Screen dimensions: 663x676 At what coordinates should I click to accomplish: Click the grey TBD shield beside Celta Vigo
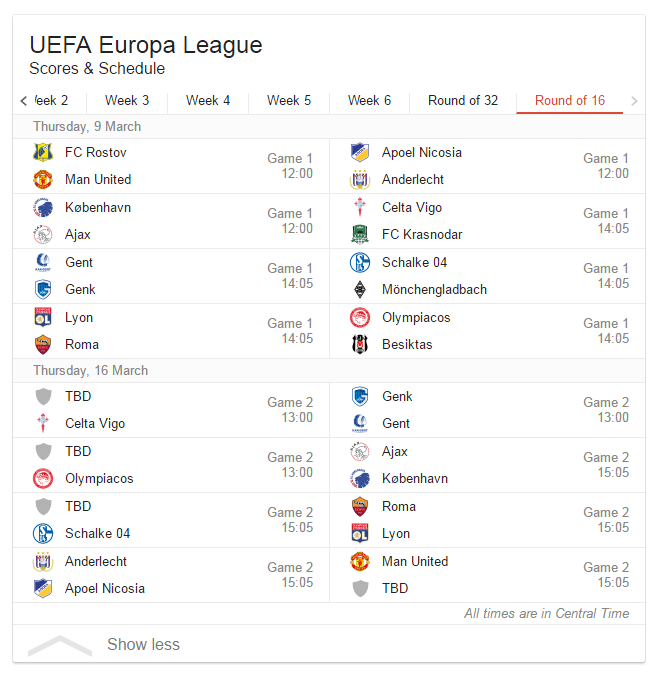coord(43,397)
